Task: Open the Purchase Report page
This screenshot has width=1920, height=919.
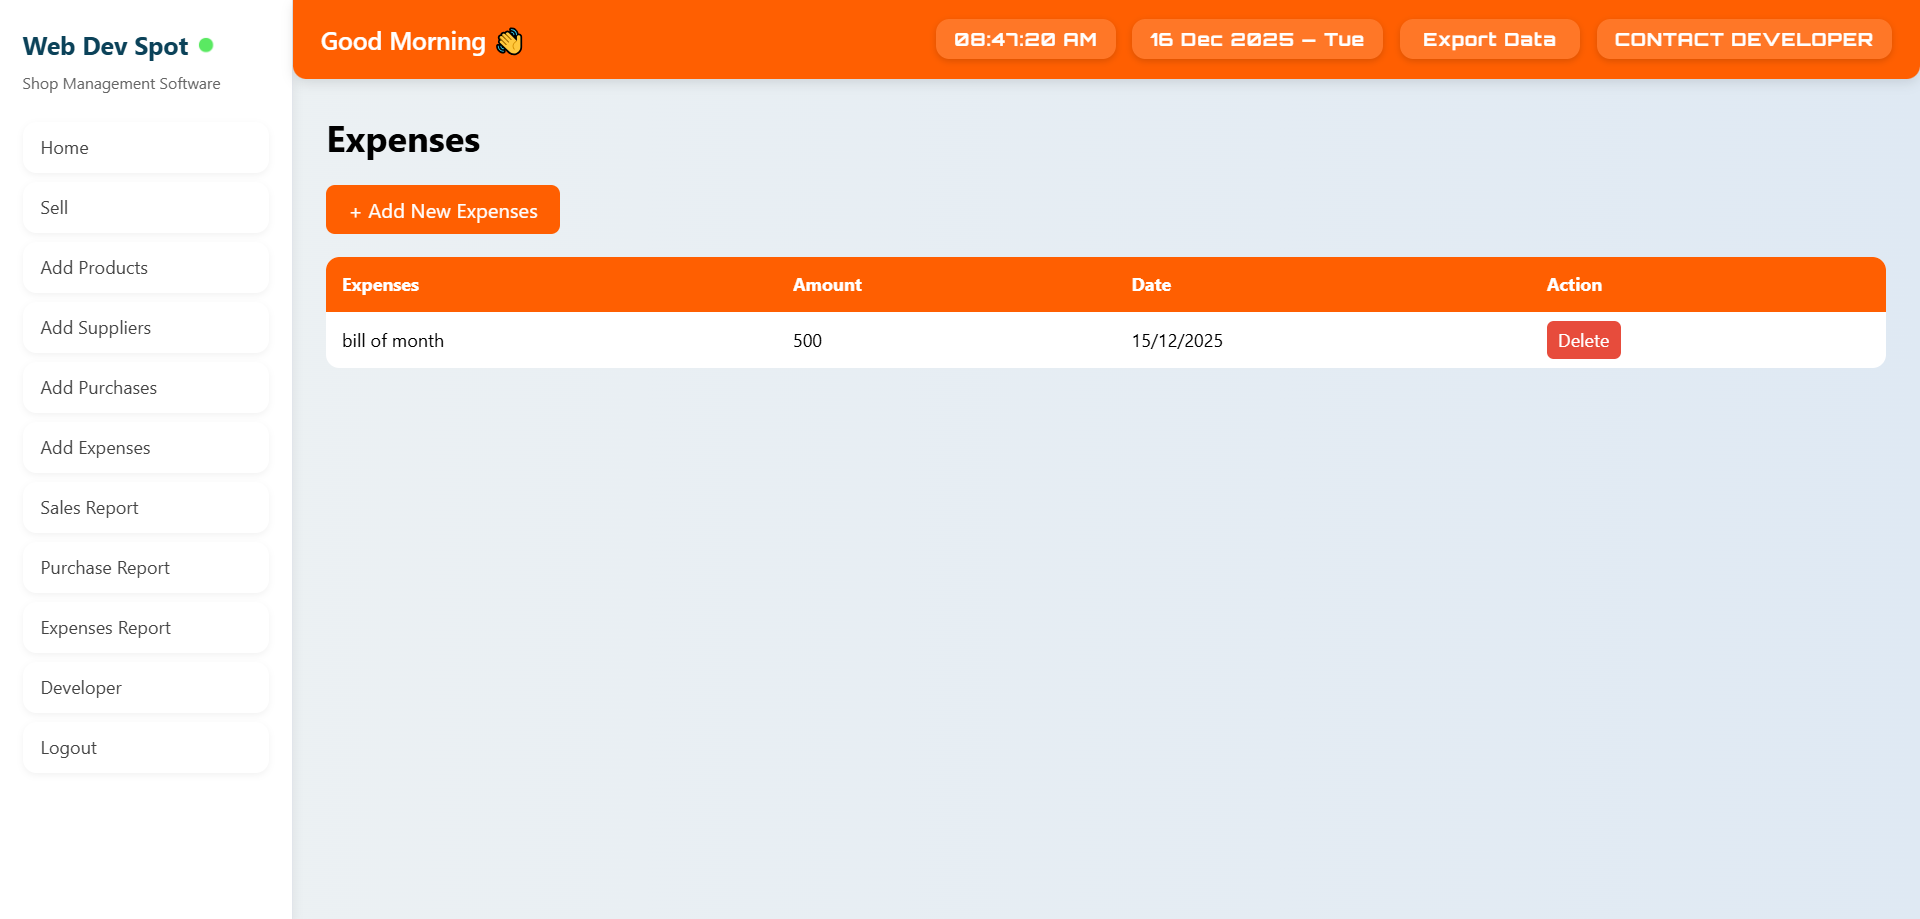Action: click(146, 568)
